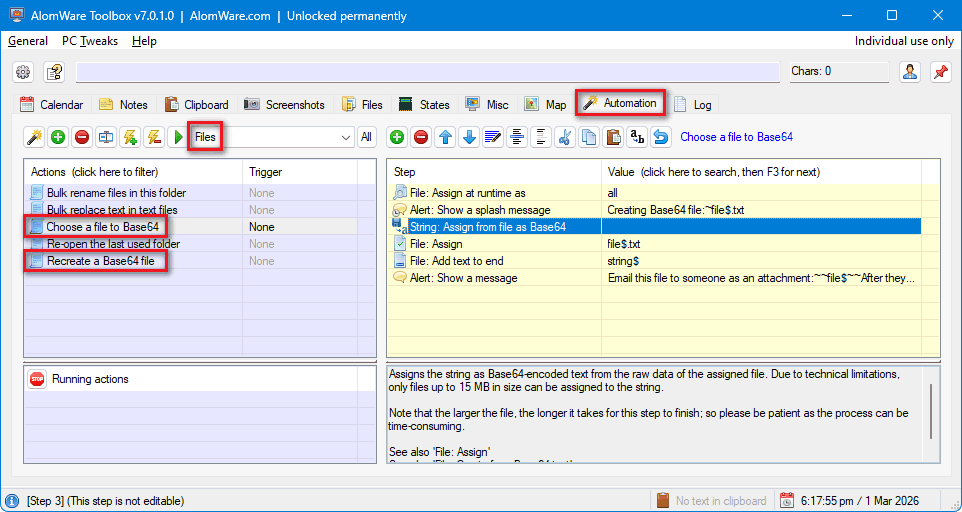Screen dimensions: 962x512
Task: Click the 'Choose a file to Base64' link
Action: [736, 137]
